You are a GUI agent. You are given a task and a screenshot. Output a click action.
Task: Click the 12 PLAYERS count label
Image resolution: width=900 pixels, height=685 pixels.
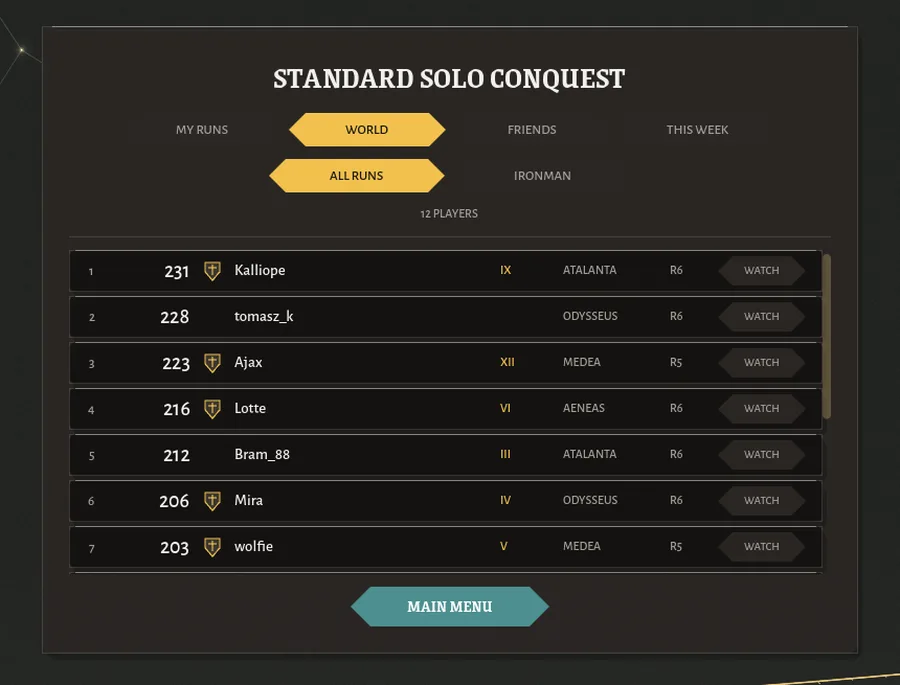click(x=449, y=214)
